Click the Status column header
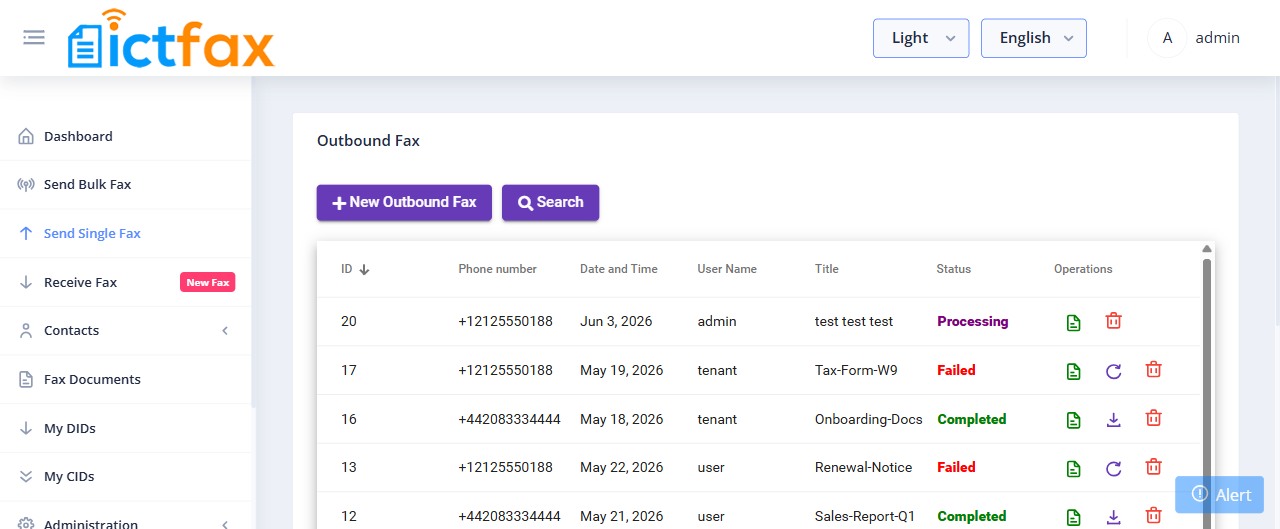This screenshot has width=1280, height=529. tap(954, 269)
